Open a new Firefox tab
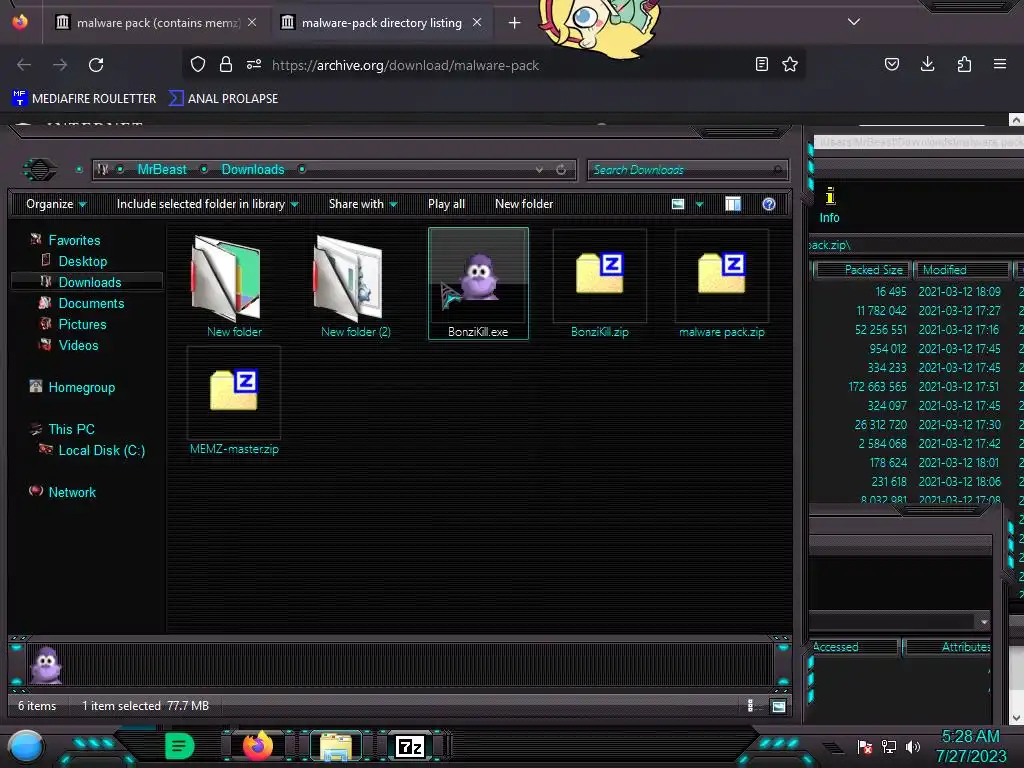 [x=515, y=23]
